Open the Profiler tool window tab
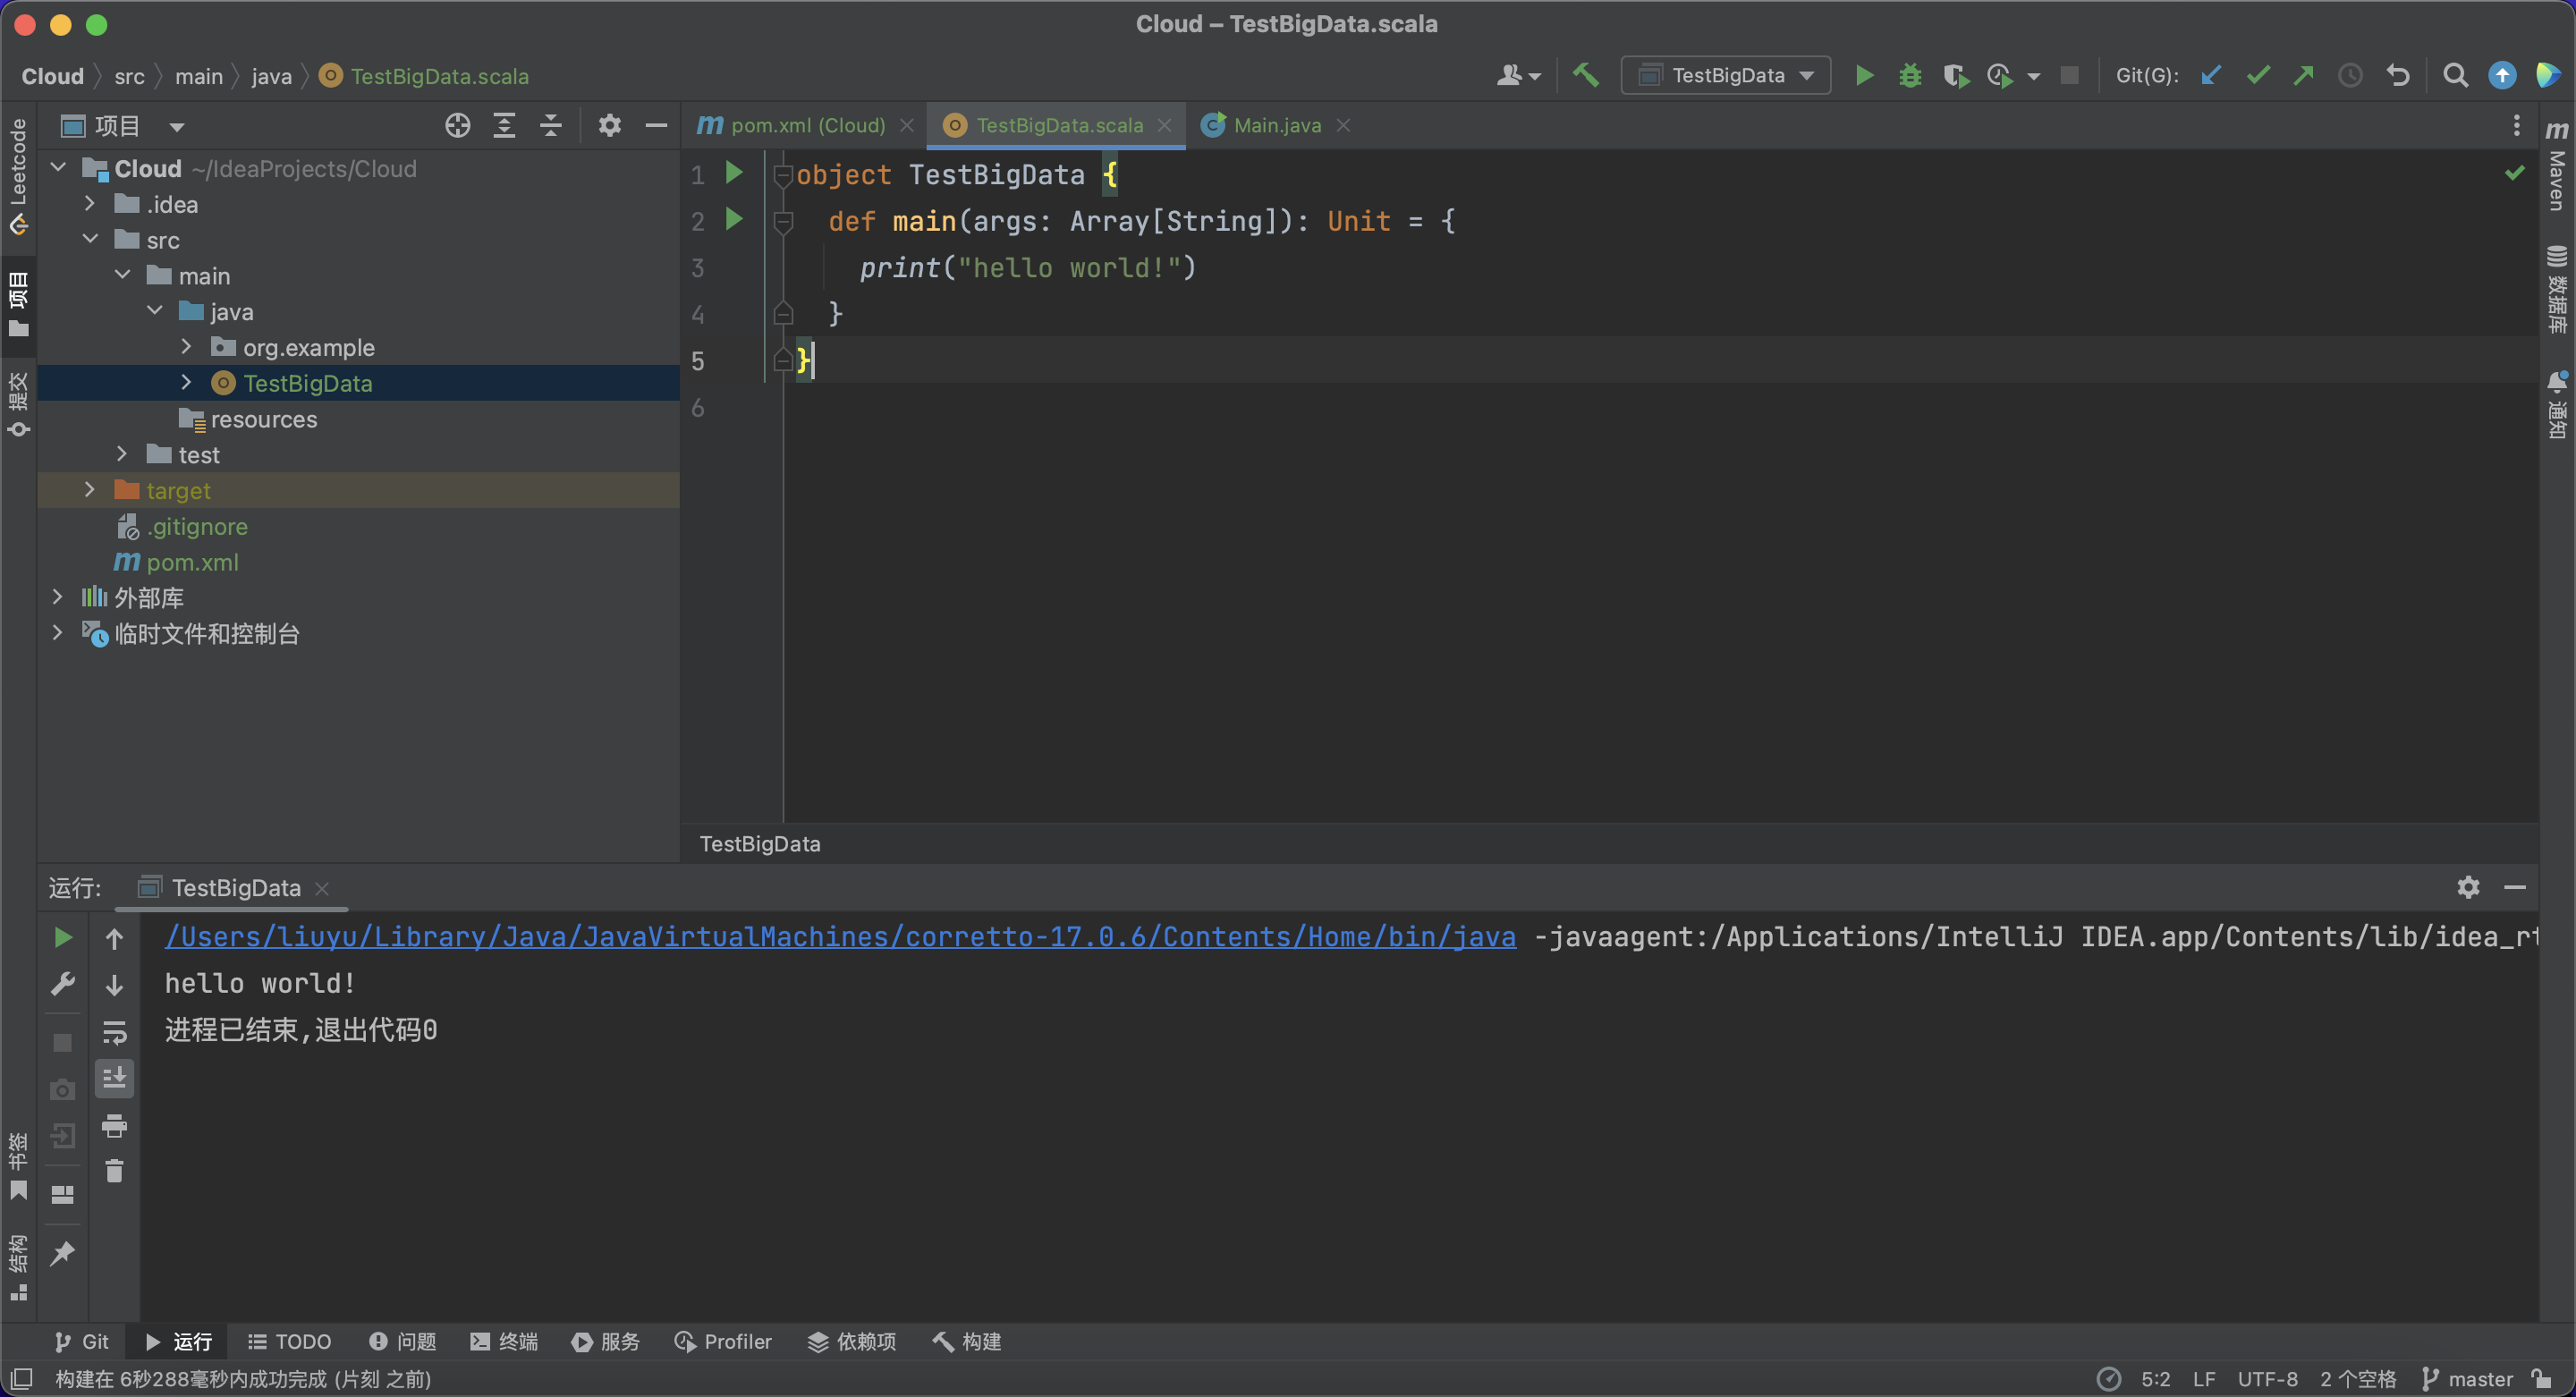 [723, 1341]
